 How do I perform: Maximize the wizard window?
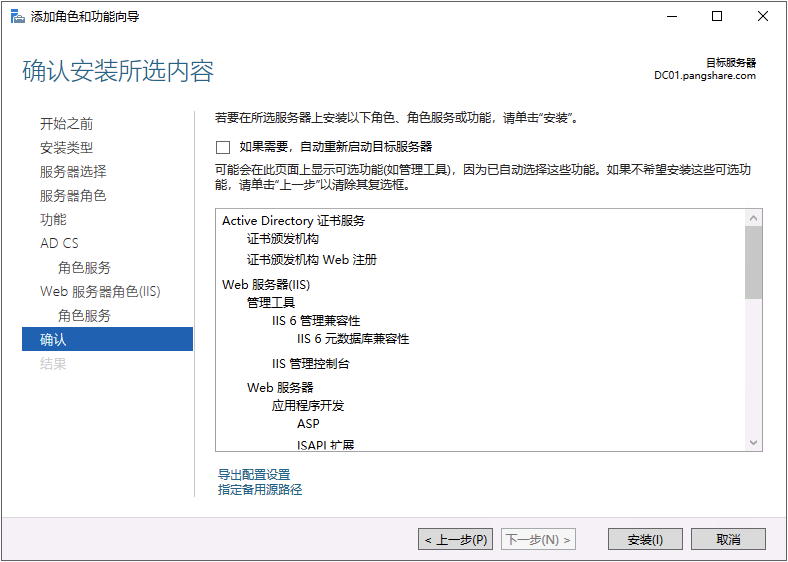coord(717,16)
